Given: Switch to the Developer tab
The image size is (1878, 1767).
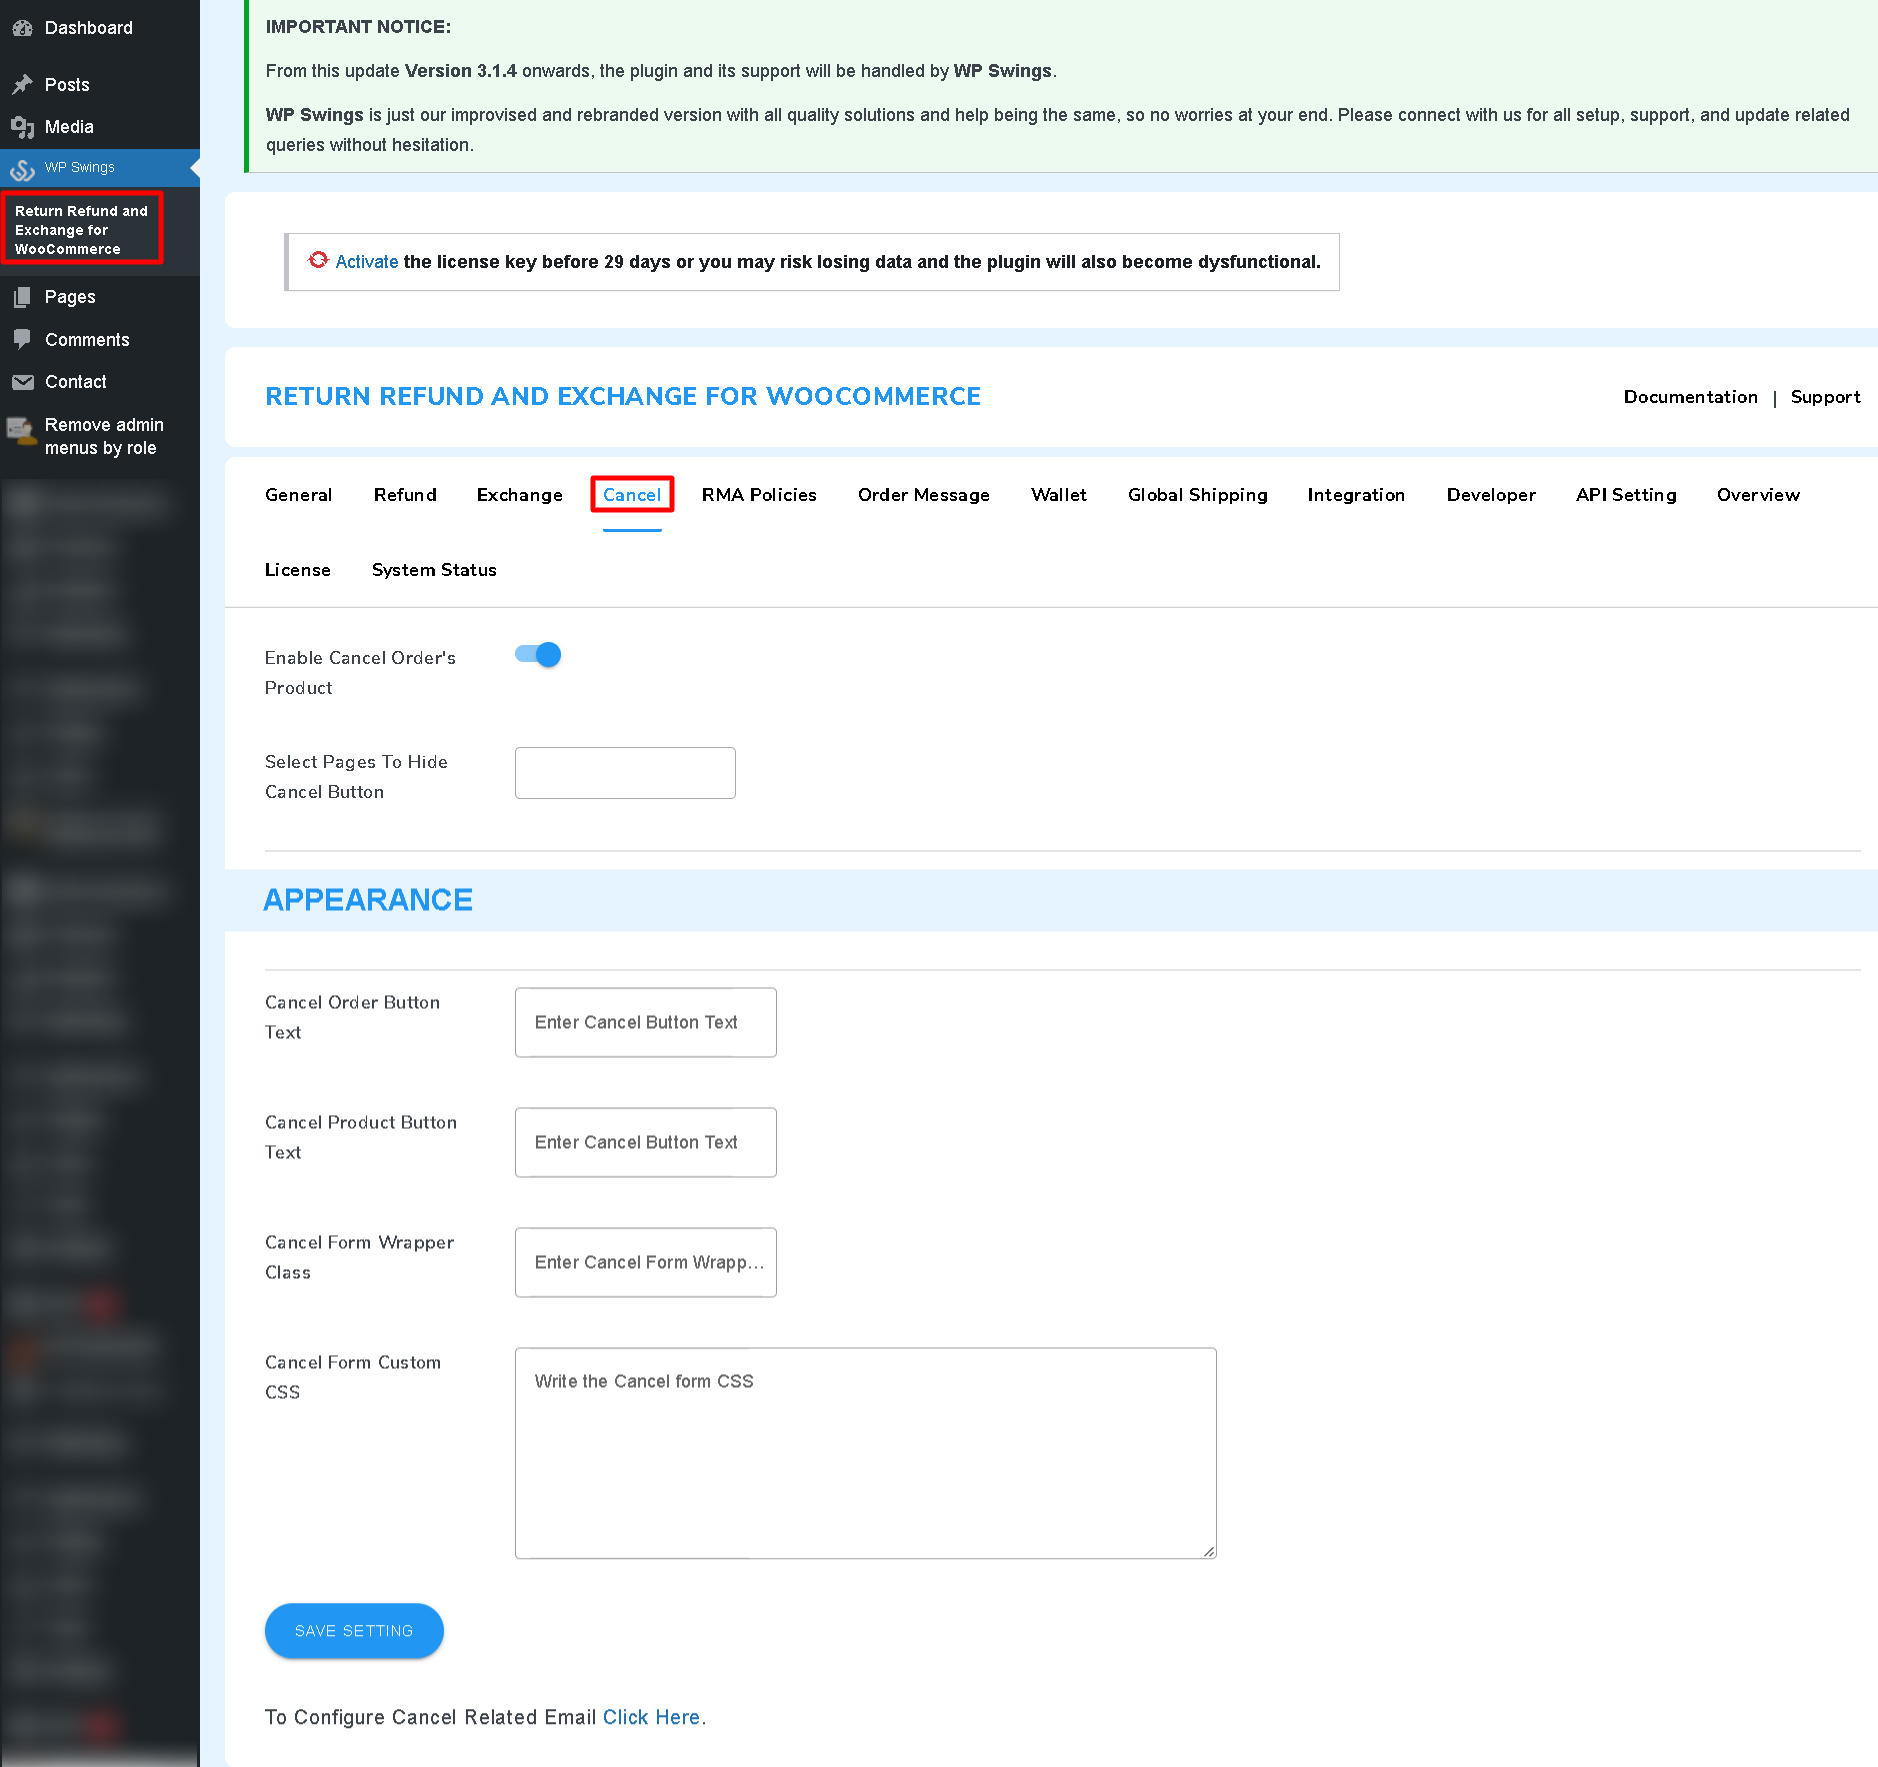Looking at the screenshot, I should click(1490, 495).
